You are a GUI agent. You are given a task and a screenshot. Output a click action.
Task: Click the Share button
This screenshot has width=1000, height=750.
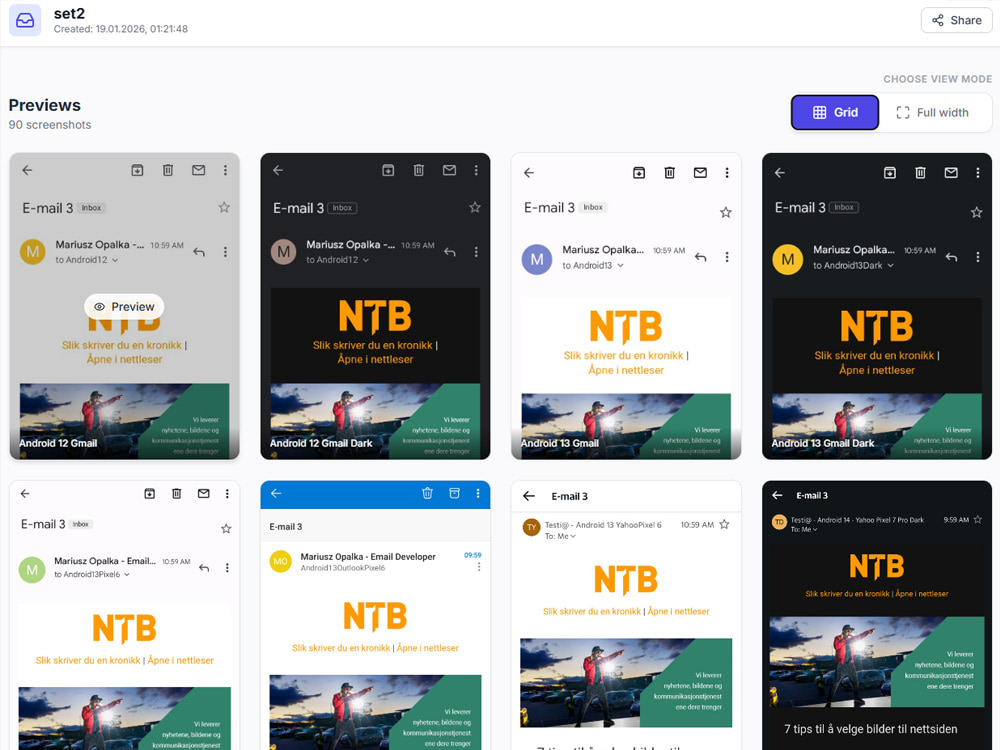[956, 20]
